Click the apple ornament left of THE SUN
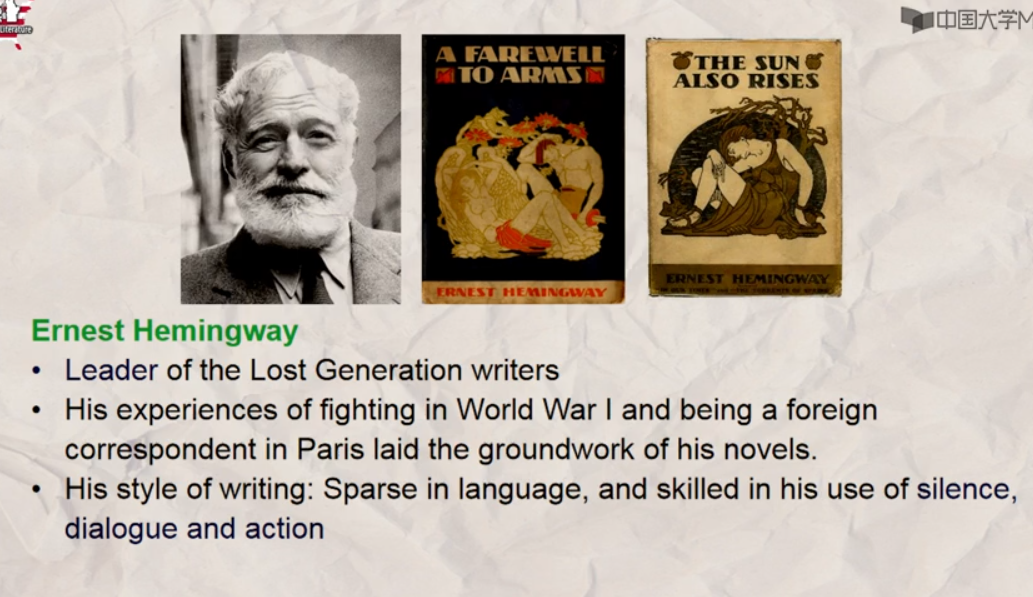Image resolution: width=1033 pixels, height=597 pixels. pos(682,61)
